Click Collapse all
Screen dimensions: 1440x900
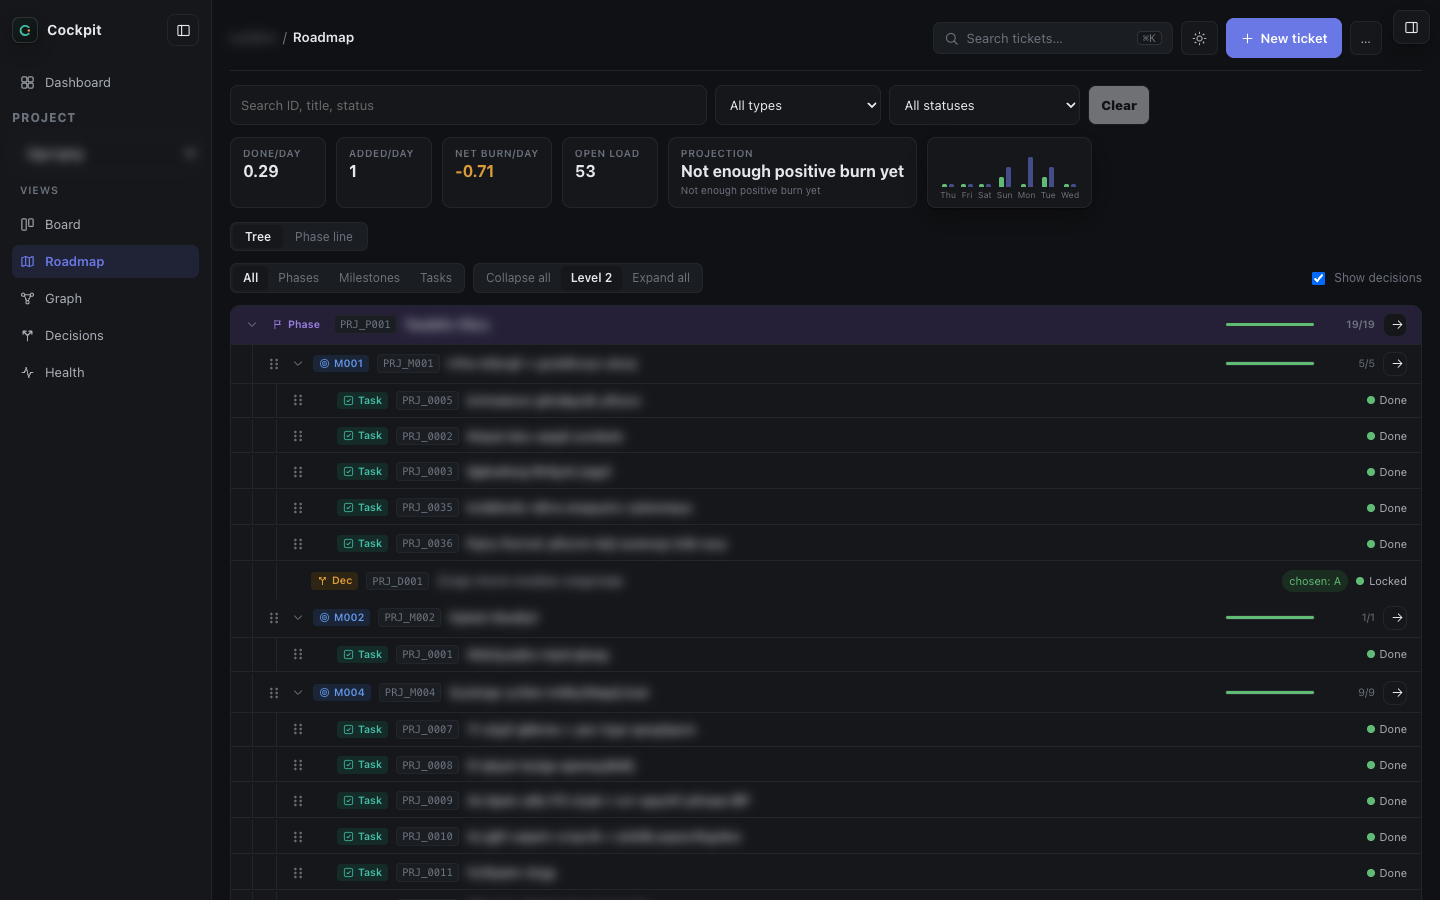pyautogui.click(x=518, y=278)
